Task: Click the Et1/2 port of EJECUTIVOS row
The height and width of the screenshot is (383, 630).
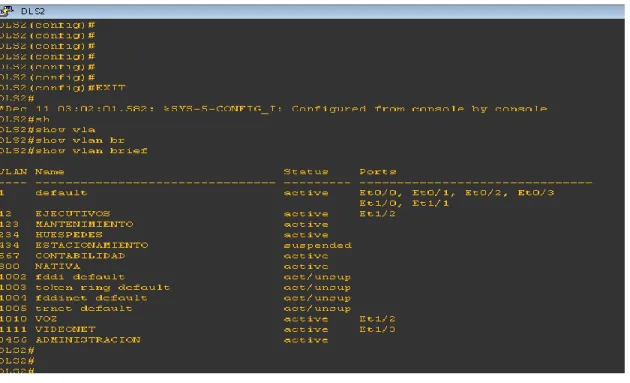Action: click(377, 213)
